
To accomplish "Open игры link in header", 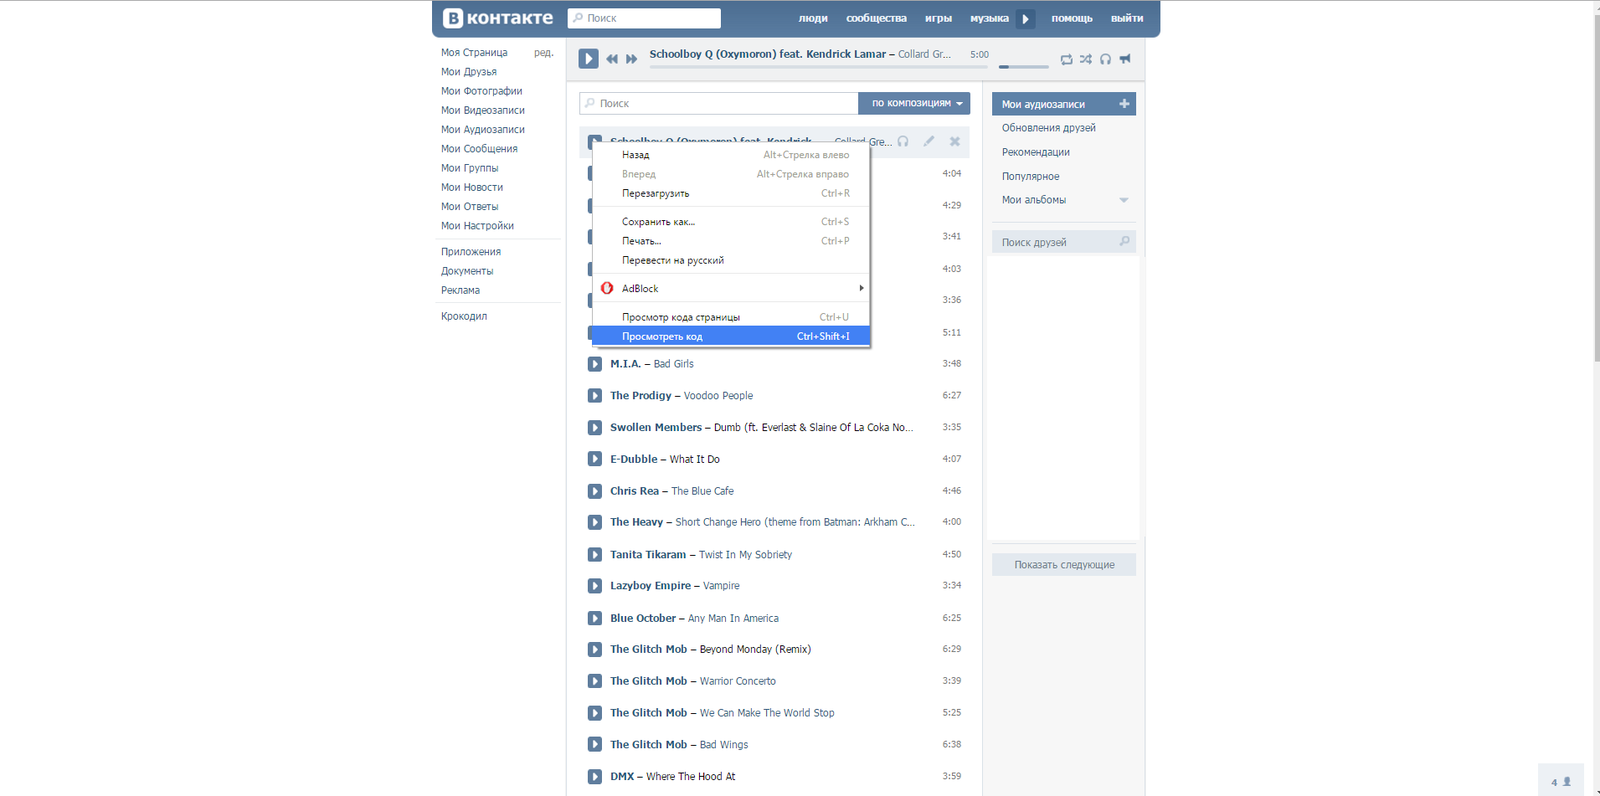I will tap(938, 18).
